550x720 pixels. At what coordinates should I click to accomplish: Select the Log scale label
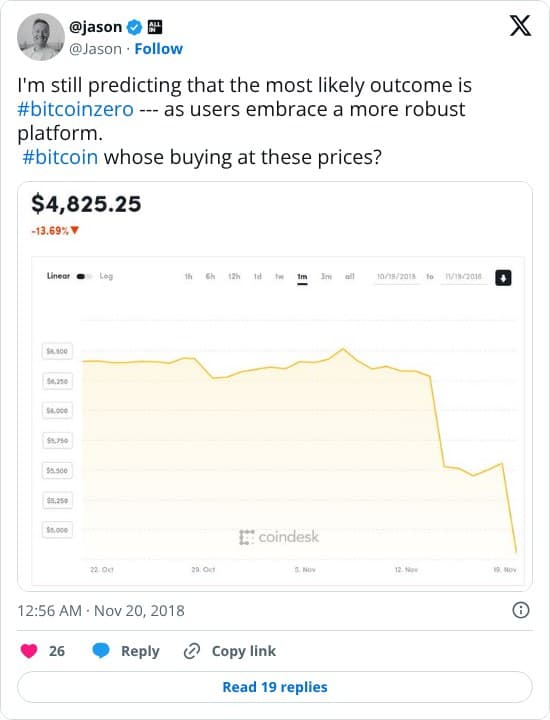pos(106,276)
